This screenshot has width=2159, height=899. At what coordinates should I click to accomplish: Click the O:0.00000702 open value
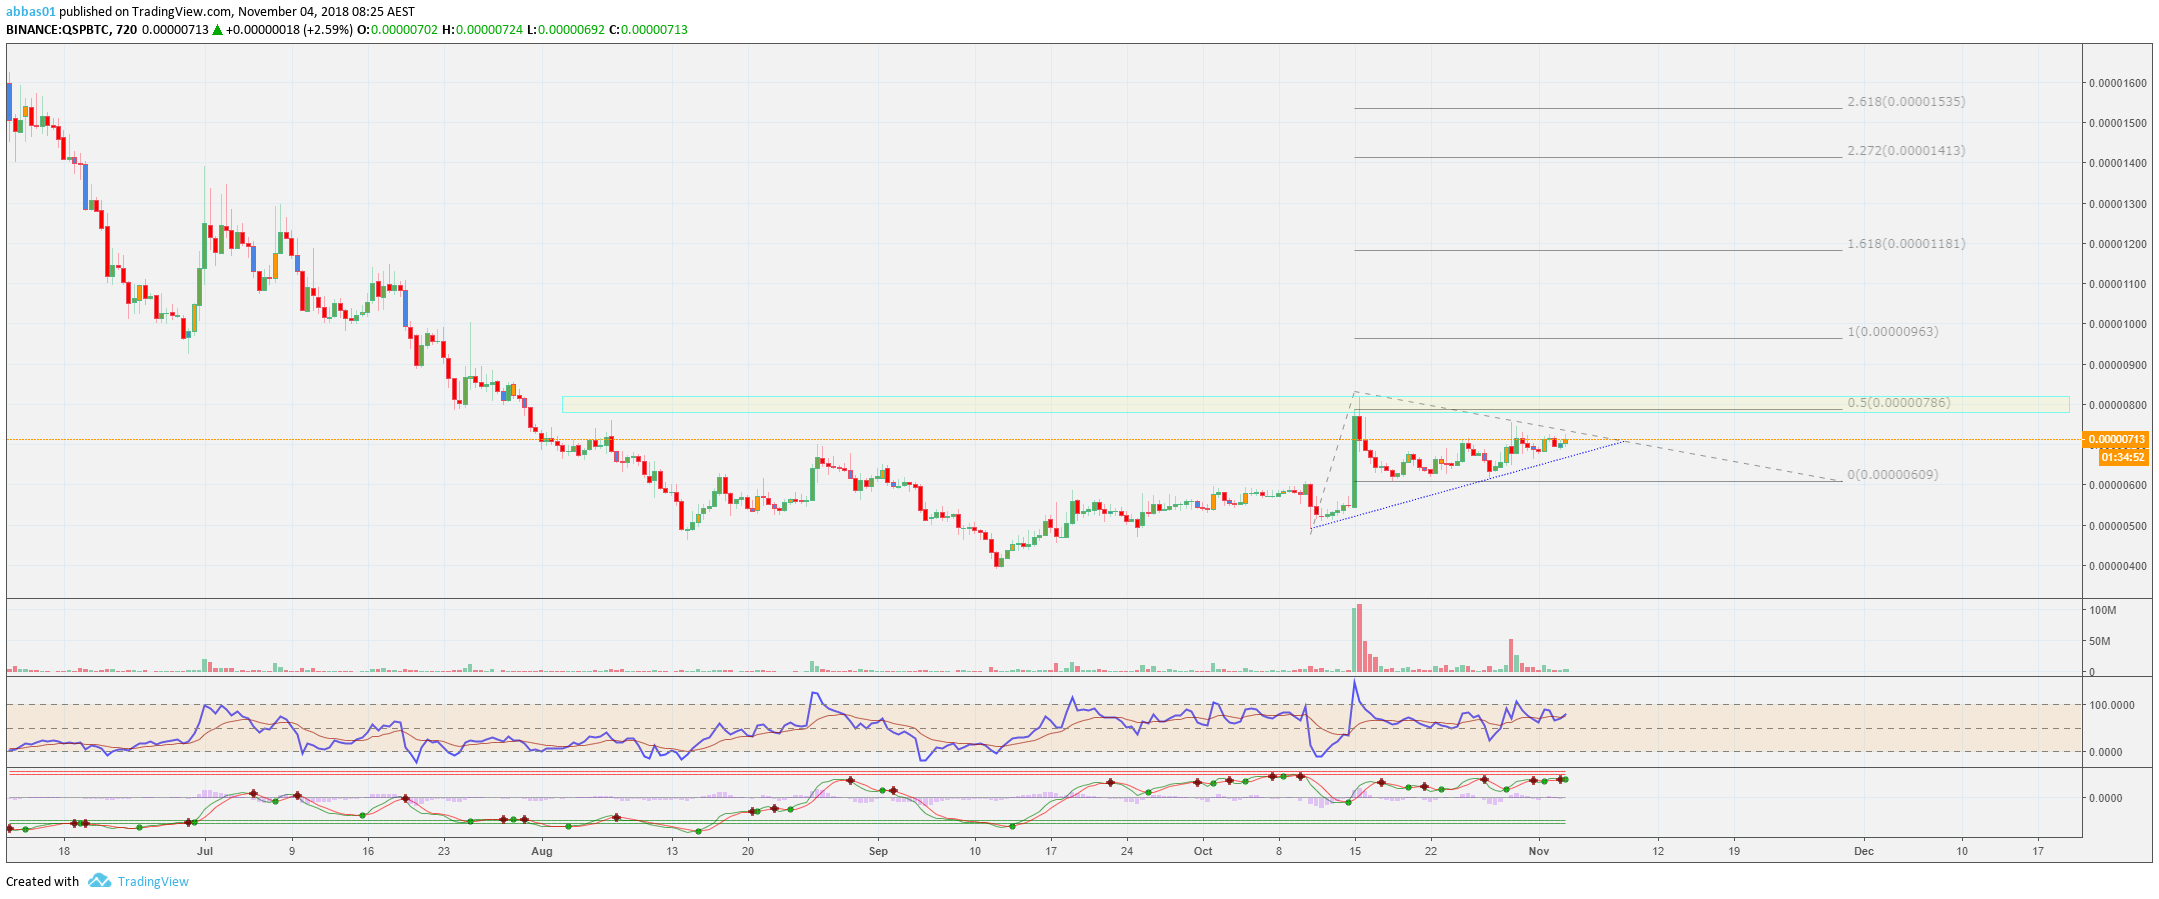[x=397, y=30]
